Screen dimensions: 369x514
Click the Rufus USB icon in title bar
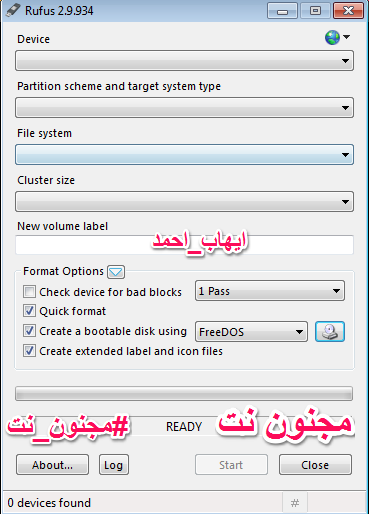[x=13, y=10]
